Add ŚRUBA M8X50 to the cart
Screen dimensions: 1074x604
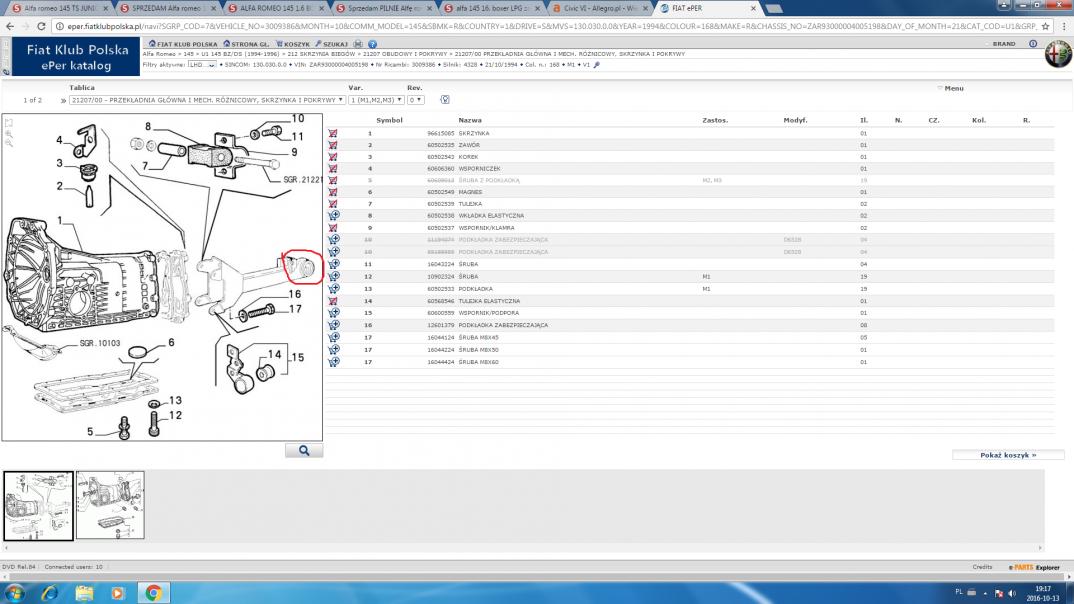pyautogui.click(x=334, y=350)
